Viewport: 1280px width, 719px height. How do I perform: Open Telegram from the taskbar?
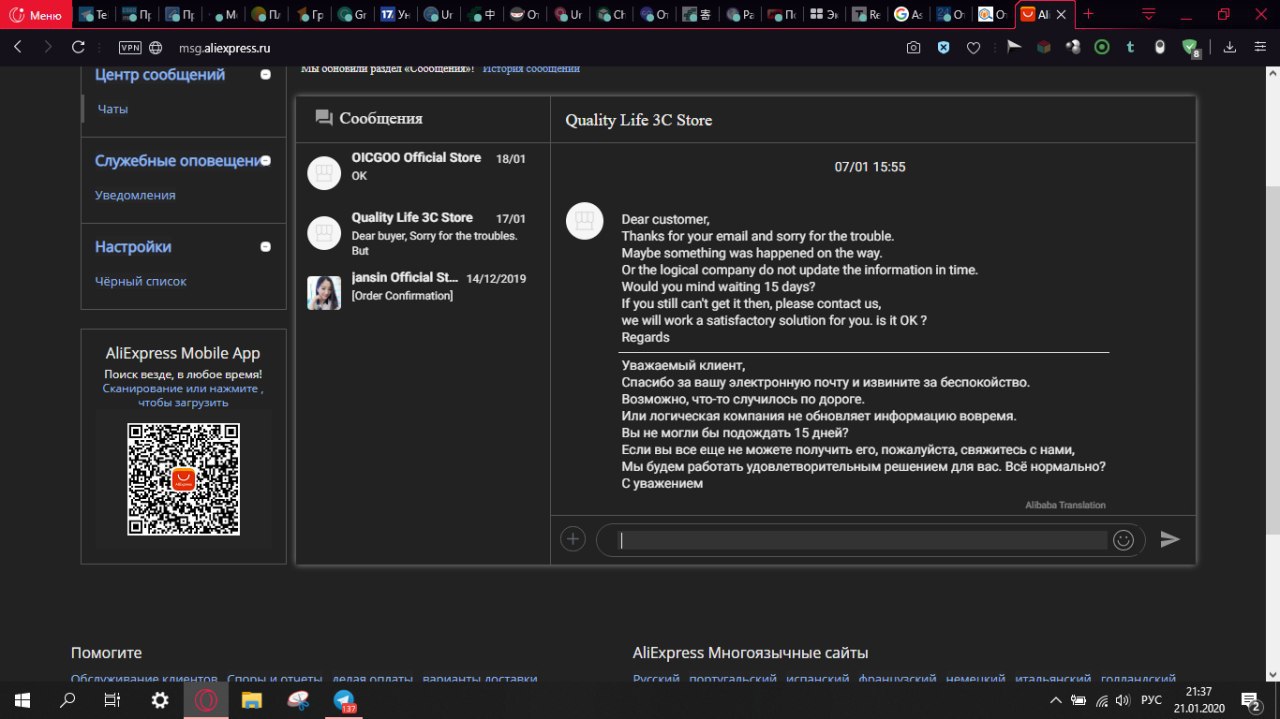pos(344,700)
